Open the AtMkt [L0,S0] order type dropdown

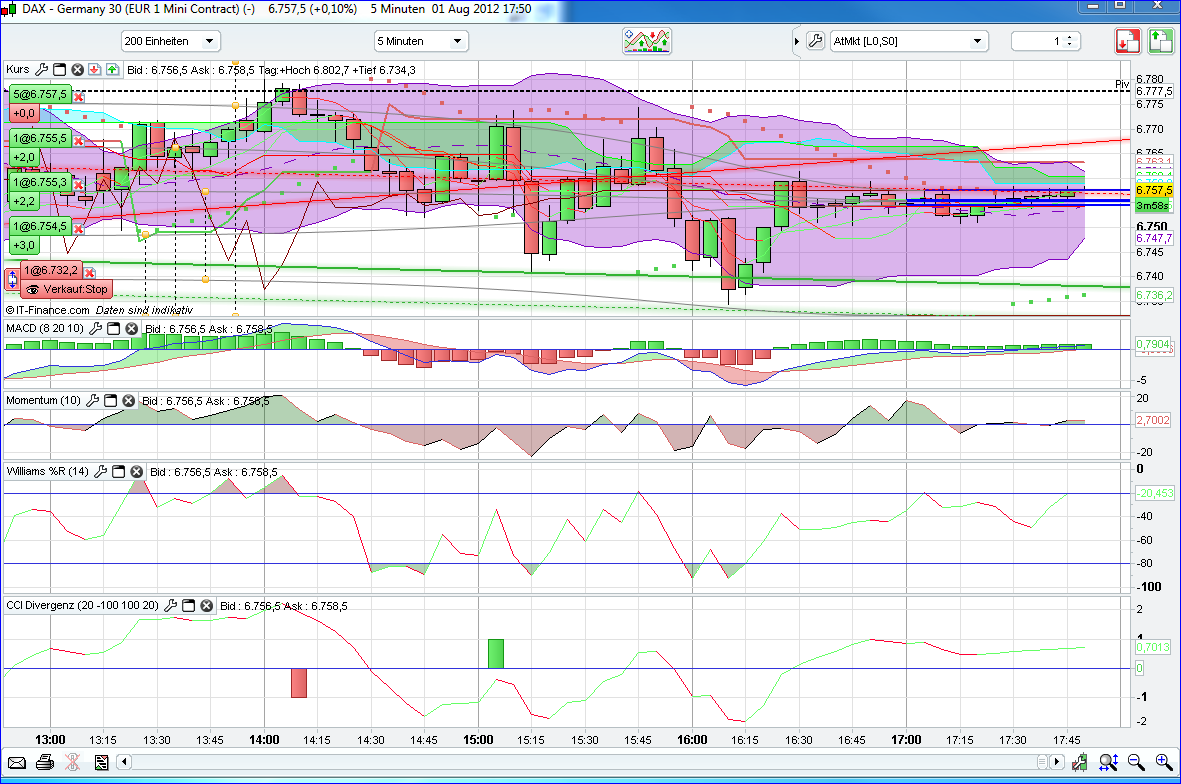click(x=909, y=41)
